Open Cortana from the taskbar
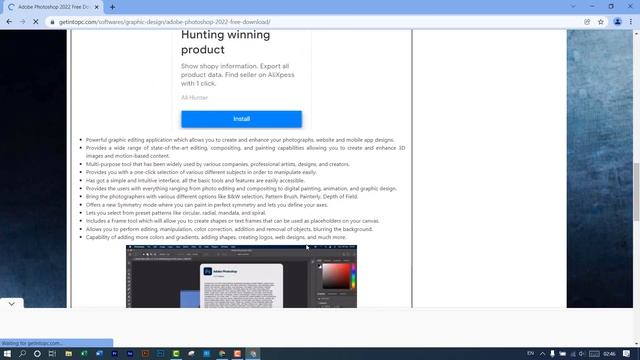The height and width of the screenshot is (360, 640). (37, 353)
